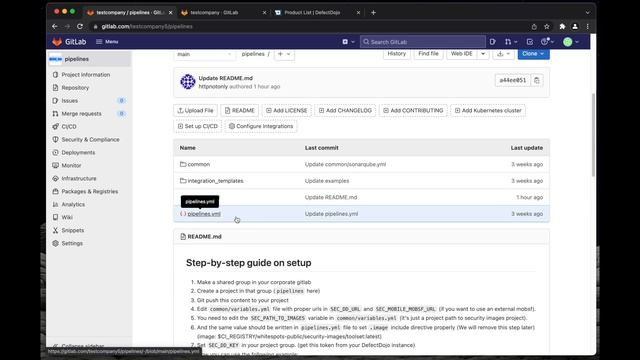This screenshot has height=360, width=640.
Task: Open the integration_templates folder
Action: click(216, 181)
